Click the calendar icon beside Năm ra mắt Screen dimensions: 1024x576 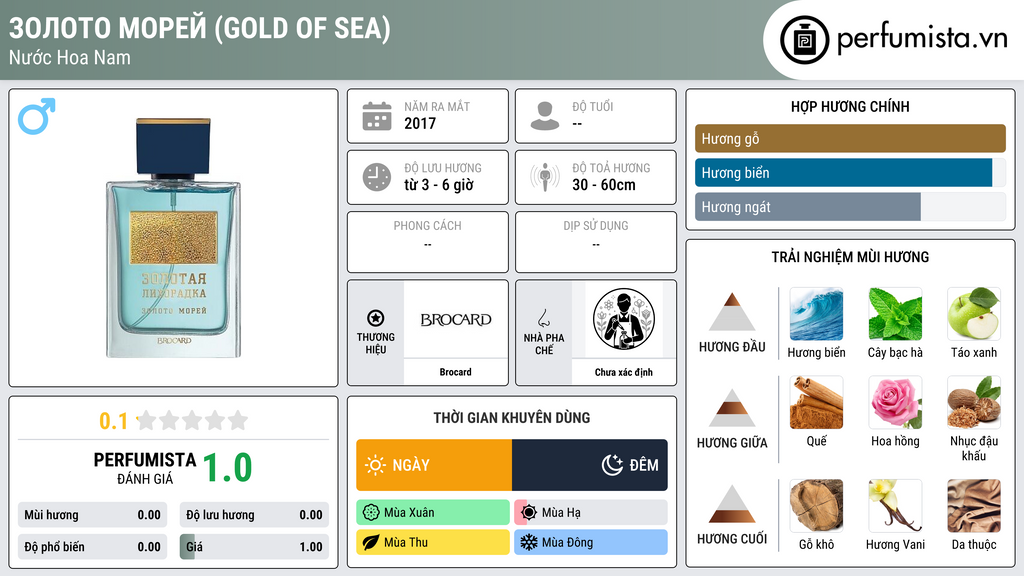coord(377,116)
